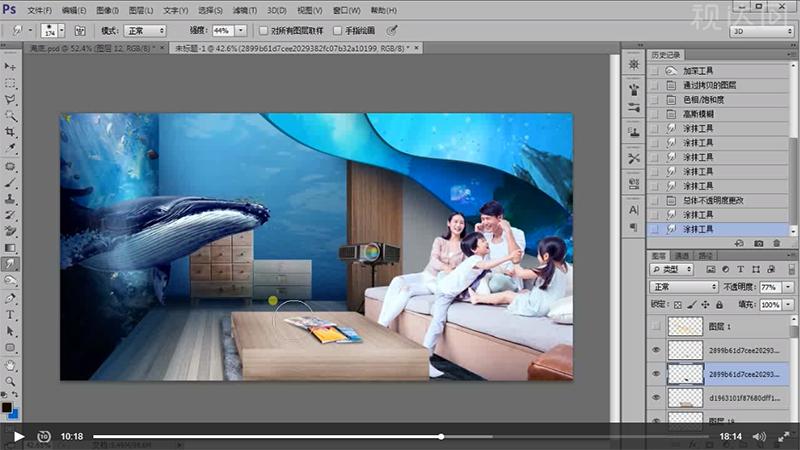Screen dimensions: 800x450
Task: Select the Crop tool
Action: 10,132
